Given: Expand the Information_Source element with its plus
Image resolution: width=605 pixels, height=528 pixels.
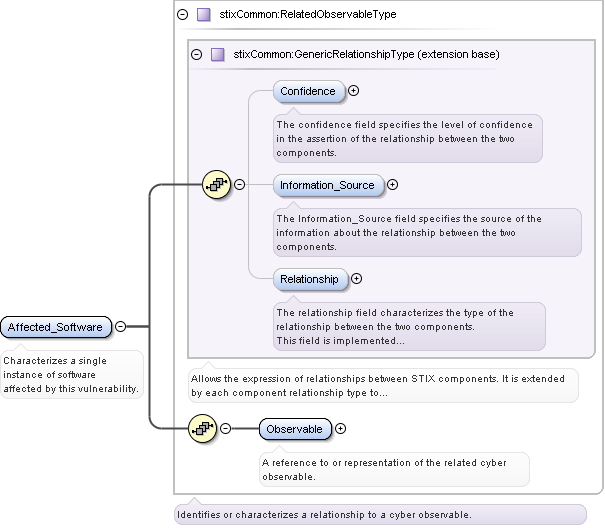Looking at the screenshot, I should tap(392, 184).
